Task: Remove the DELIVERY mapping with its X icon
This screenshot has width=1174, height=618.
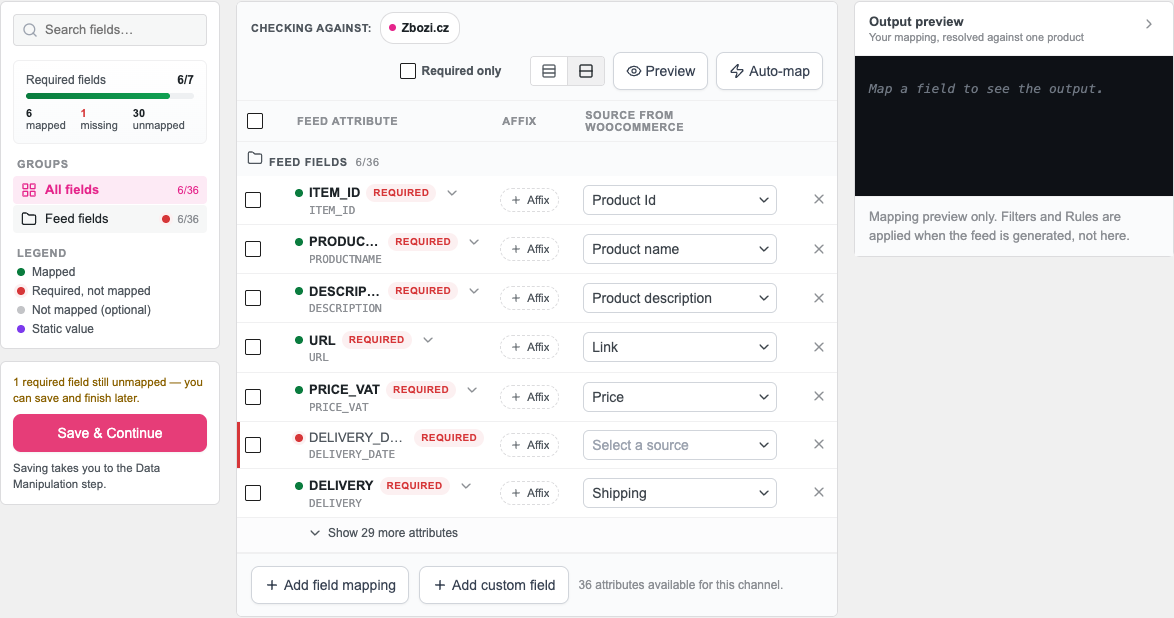Action: click(x=818, y=492)
